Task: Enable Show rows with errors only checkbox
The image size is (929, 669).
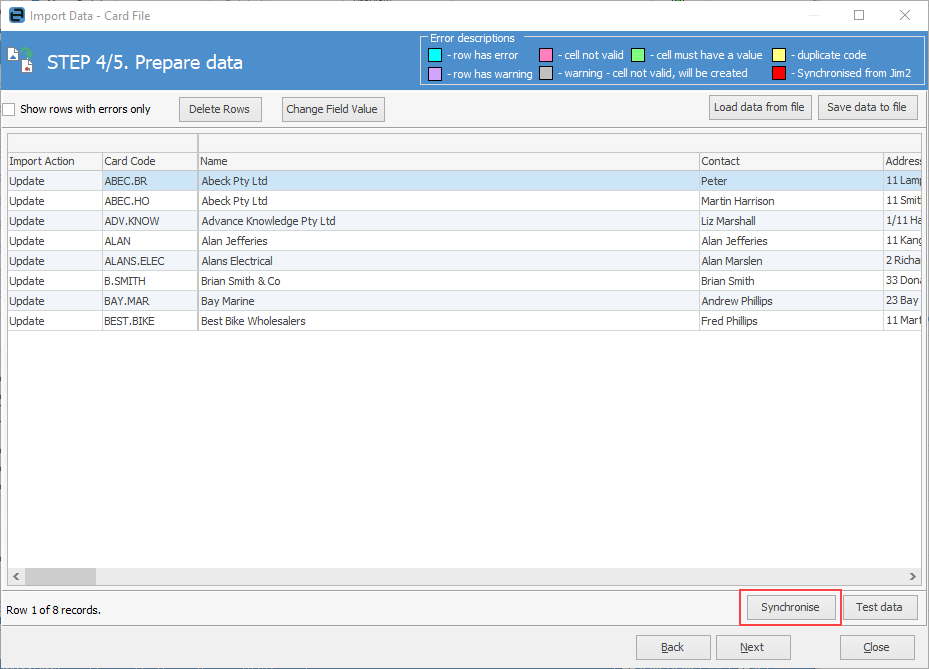Action: [x=9, y=109]
